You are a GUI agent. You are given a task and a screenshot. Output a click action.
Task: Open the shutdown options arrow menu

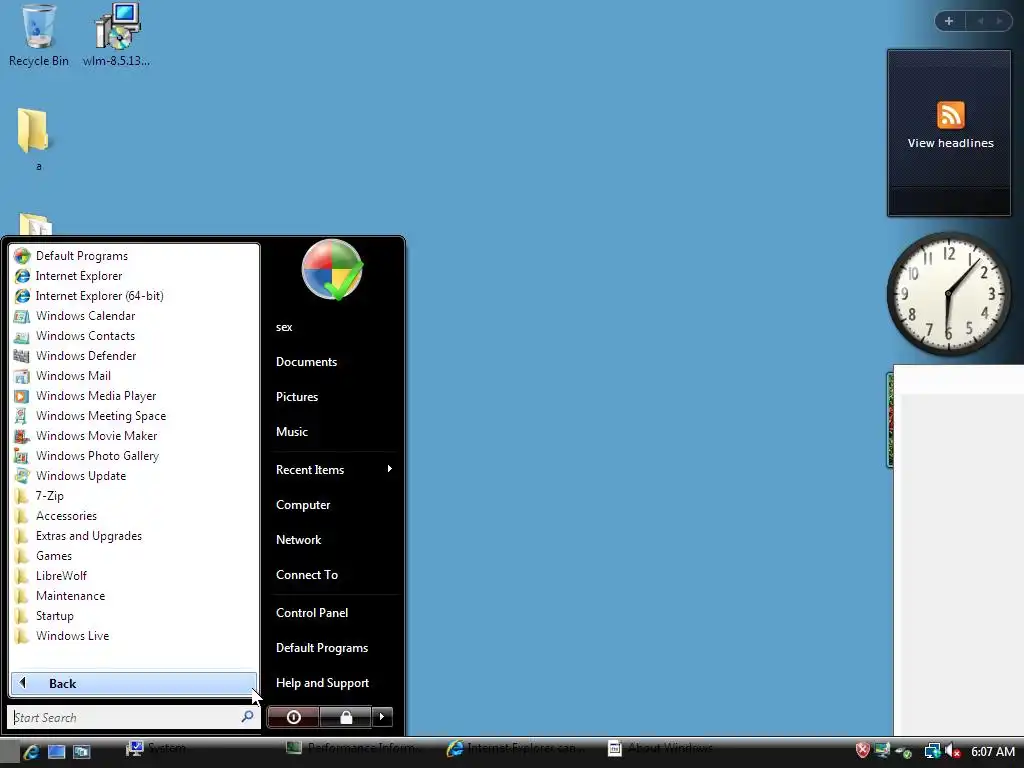(x=382, y=717)
